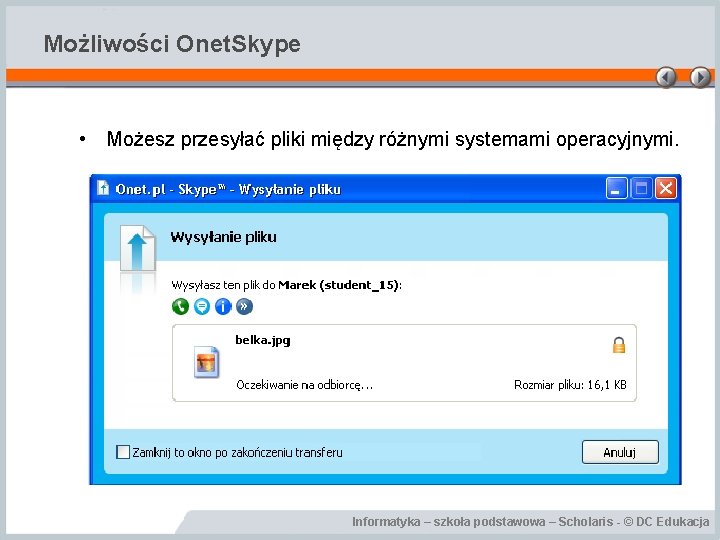Click recipient name Marek (student_15)
Viewport: 720px width, 540px height.
(x=338, y=285)
